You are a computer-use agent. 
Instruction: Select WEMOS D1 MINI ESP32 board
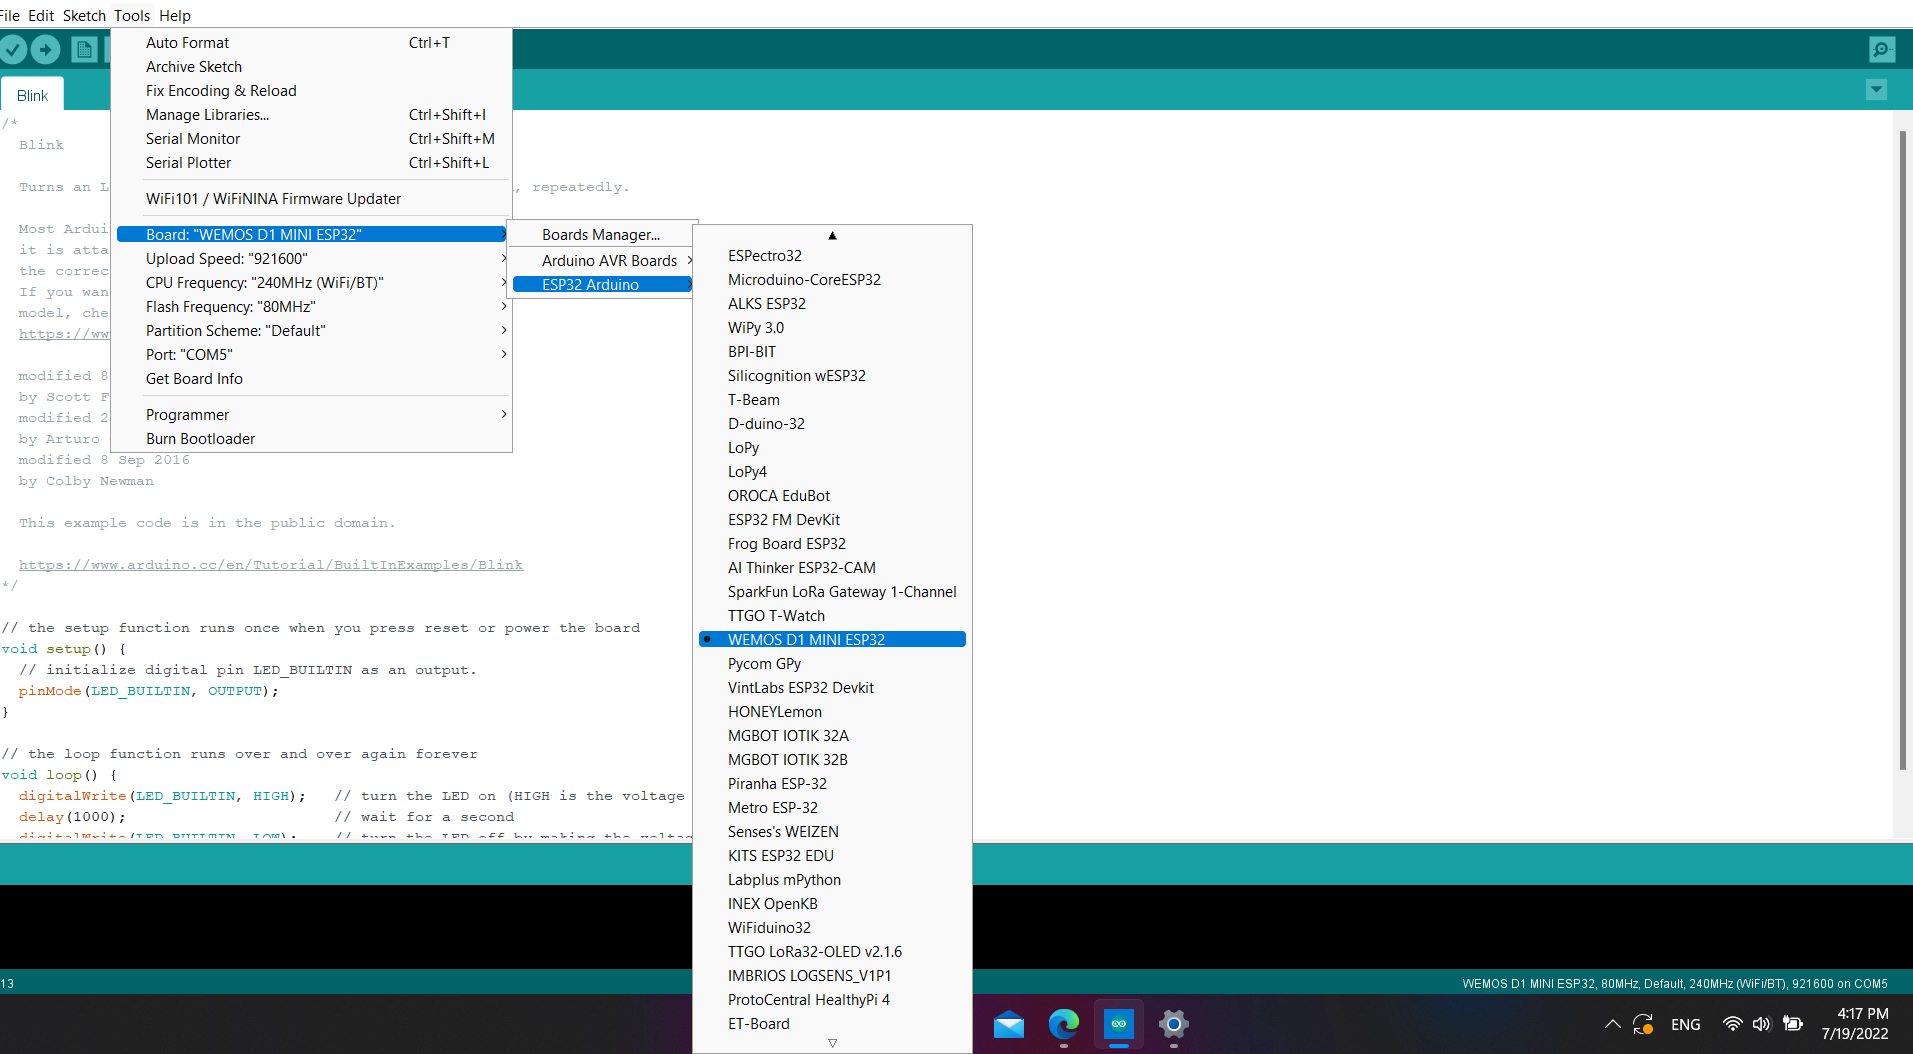pos(832,640)
